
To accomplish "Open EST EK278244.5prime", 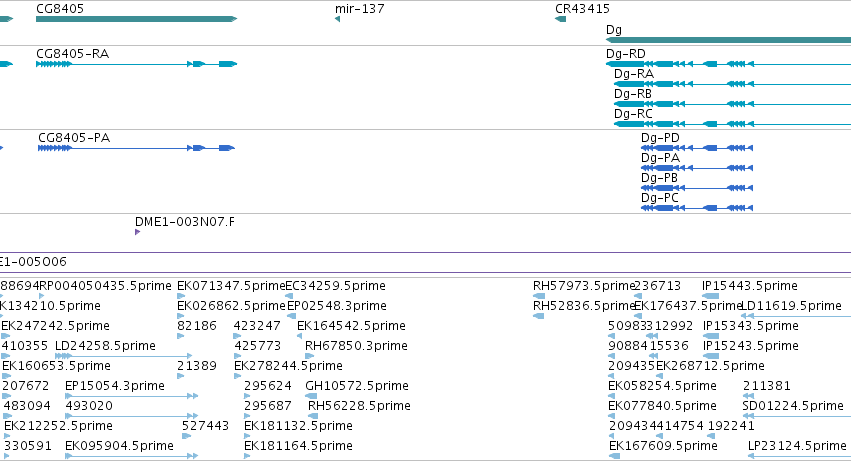I will tap(288, 367).
